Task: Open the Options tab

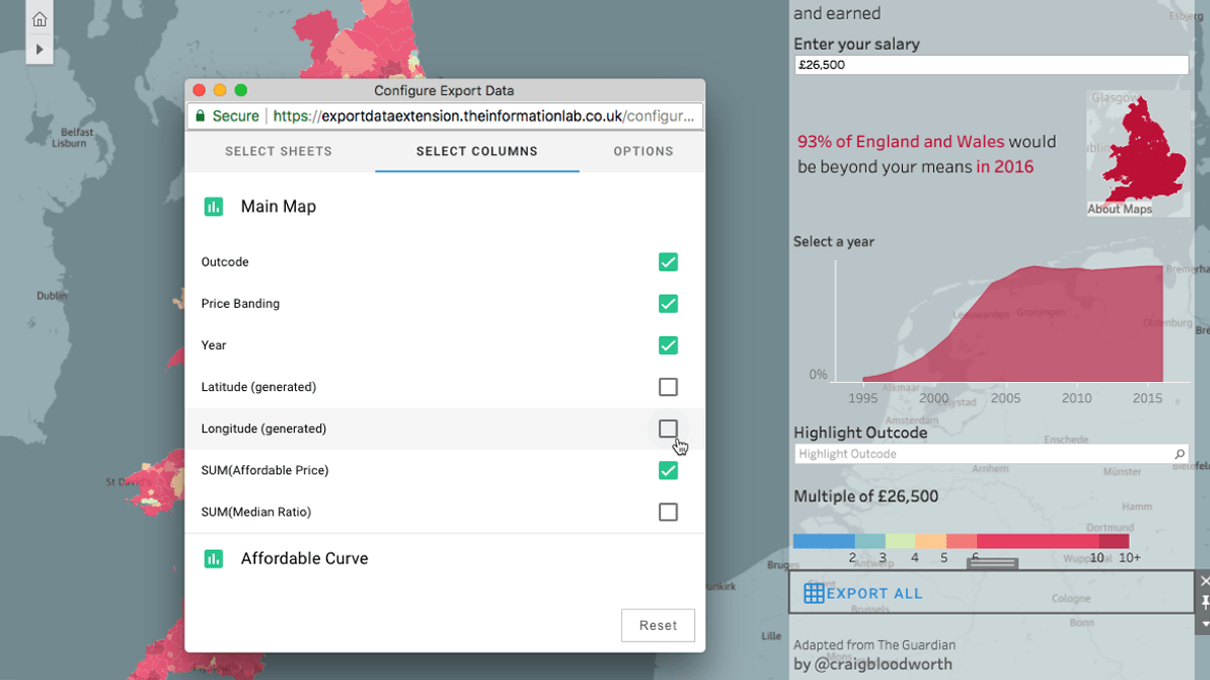Action: [643, 152]
